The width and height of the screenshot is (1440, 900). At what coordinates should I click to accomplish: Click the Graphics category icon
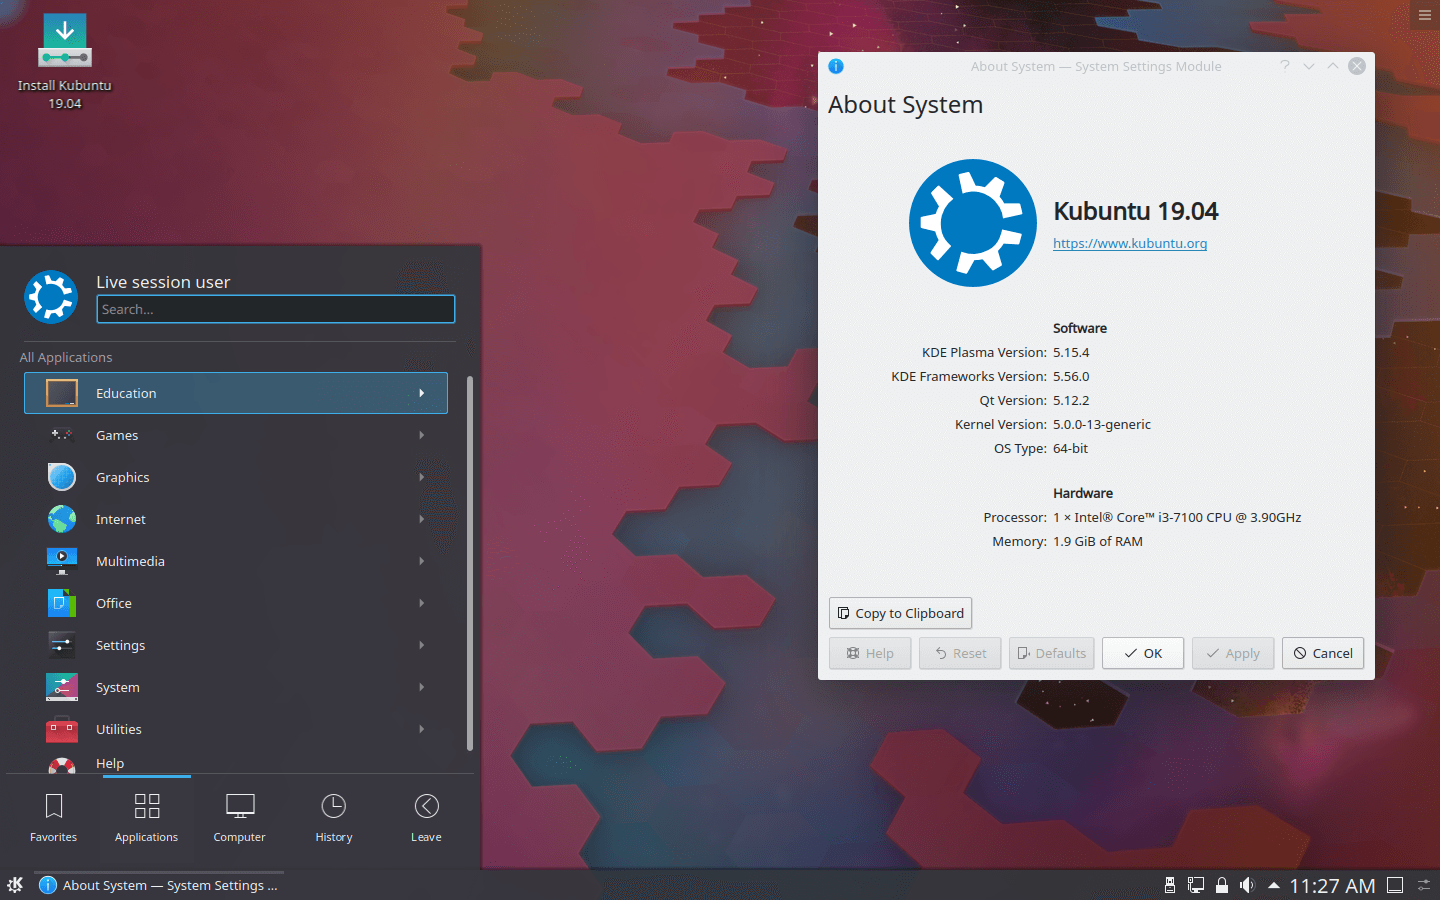62,477
